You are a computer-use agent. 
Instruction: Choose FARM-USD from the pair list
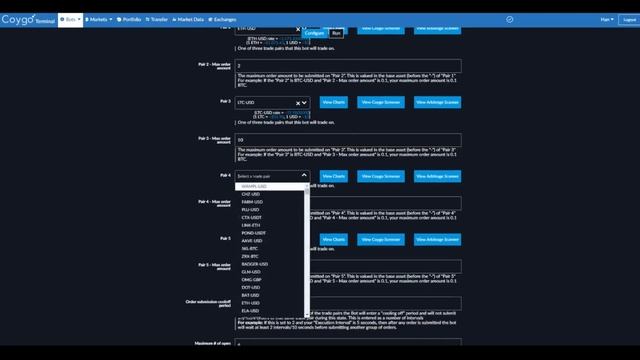(270, 202)
